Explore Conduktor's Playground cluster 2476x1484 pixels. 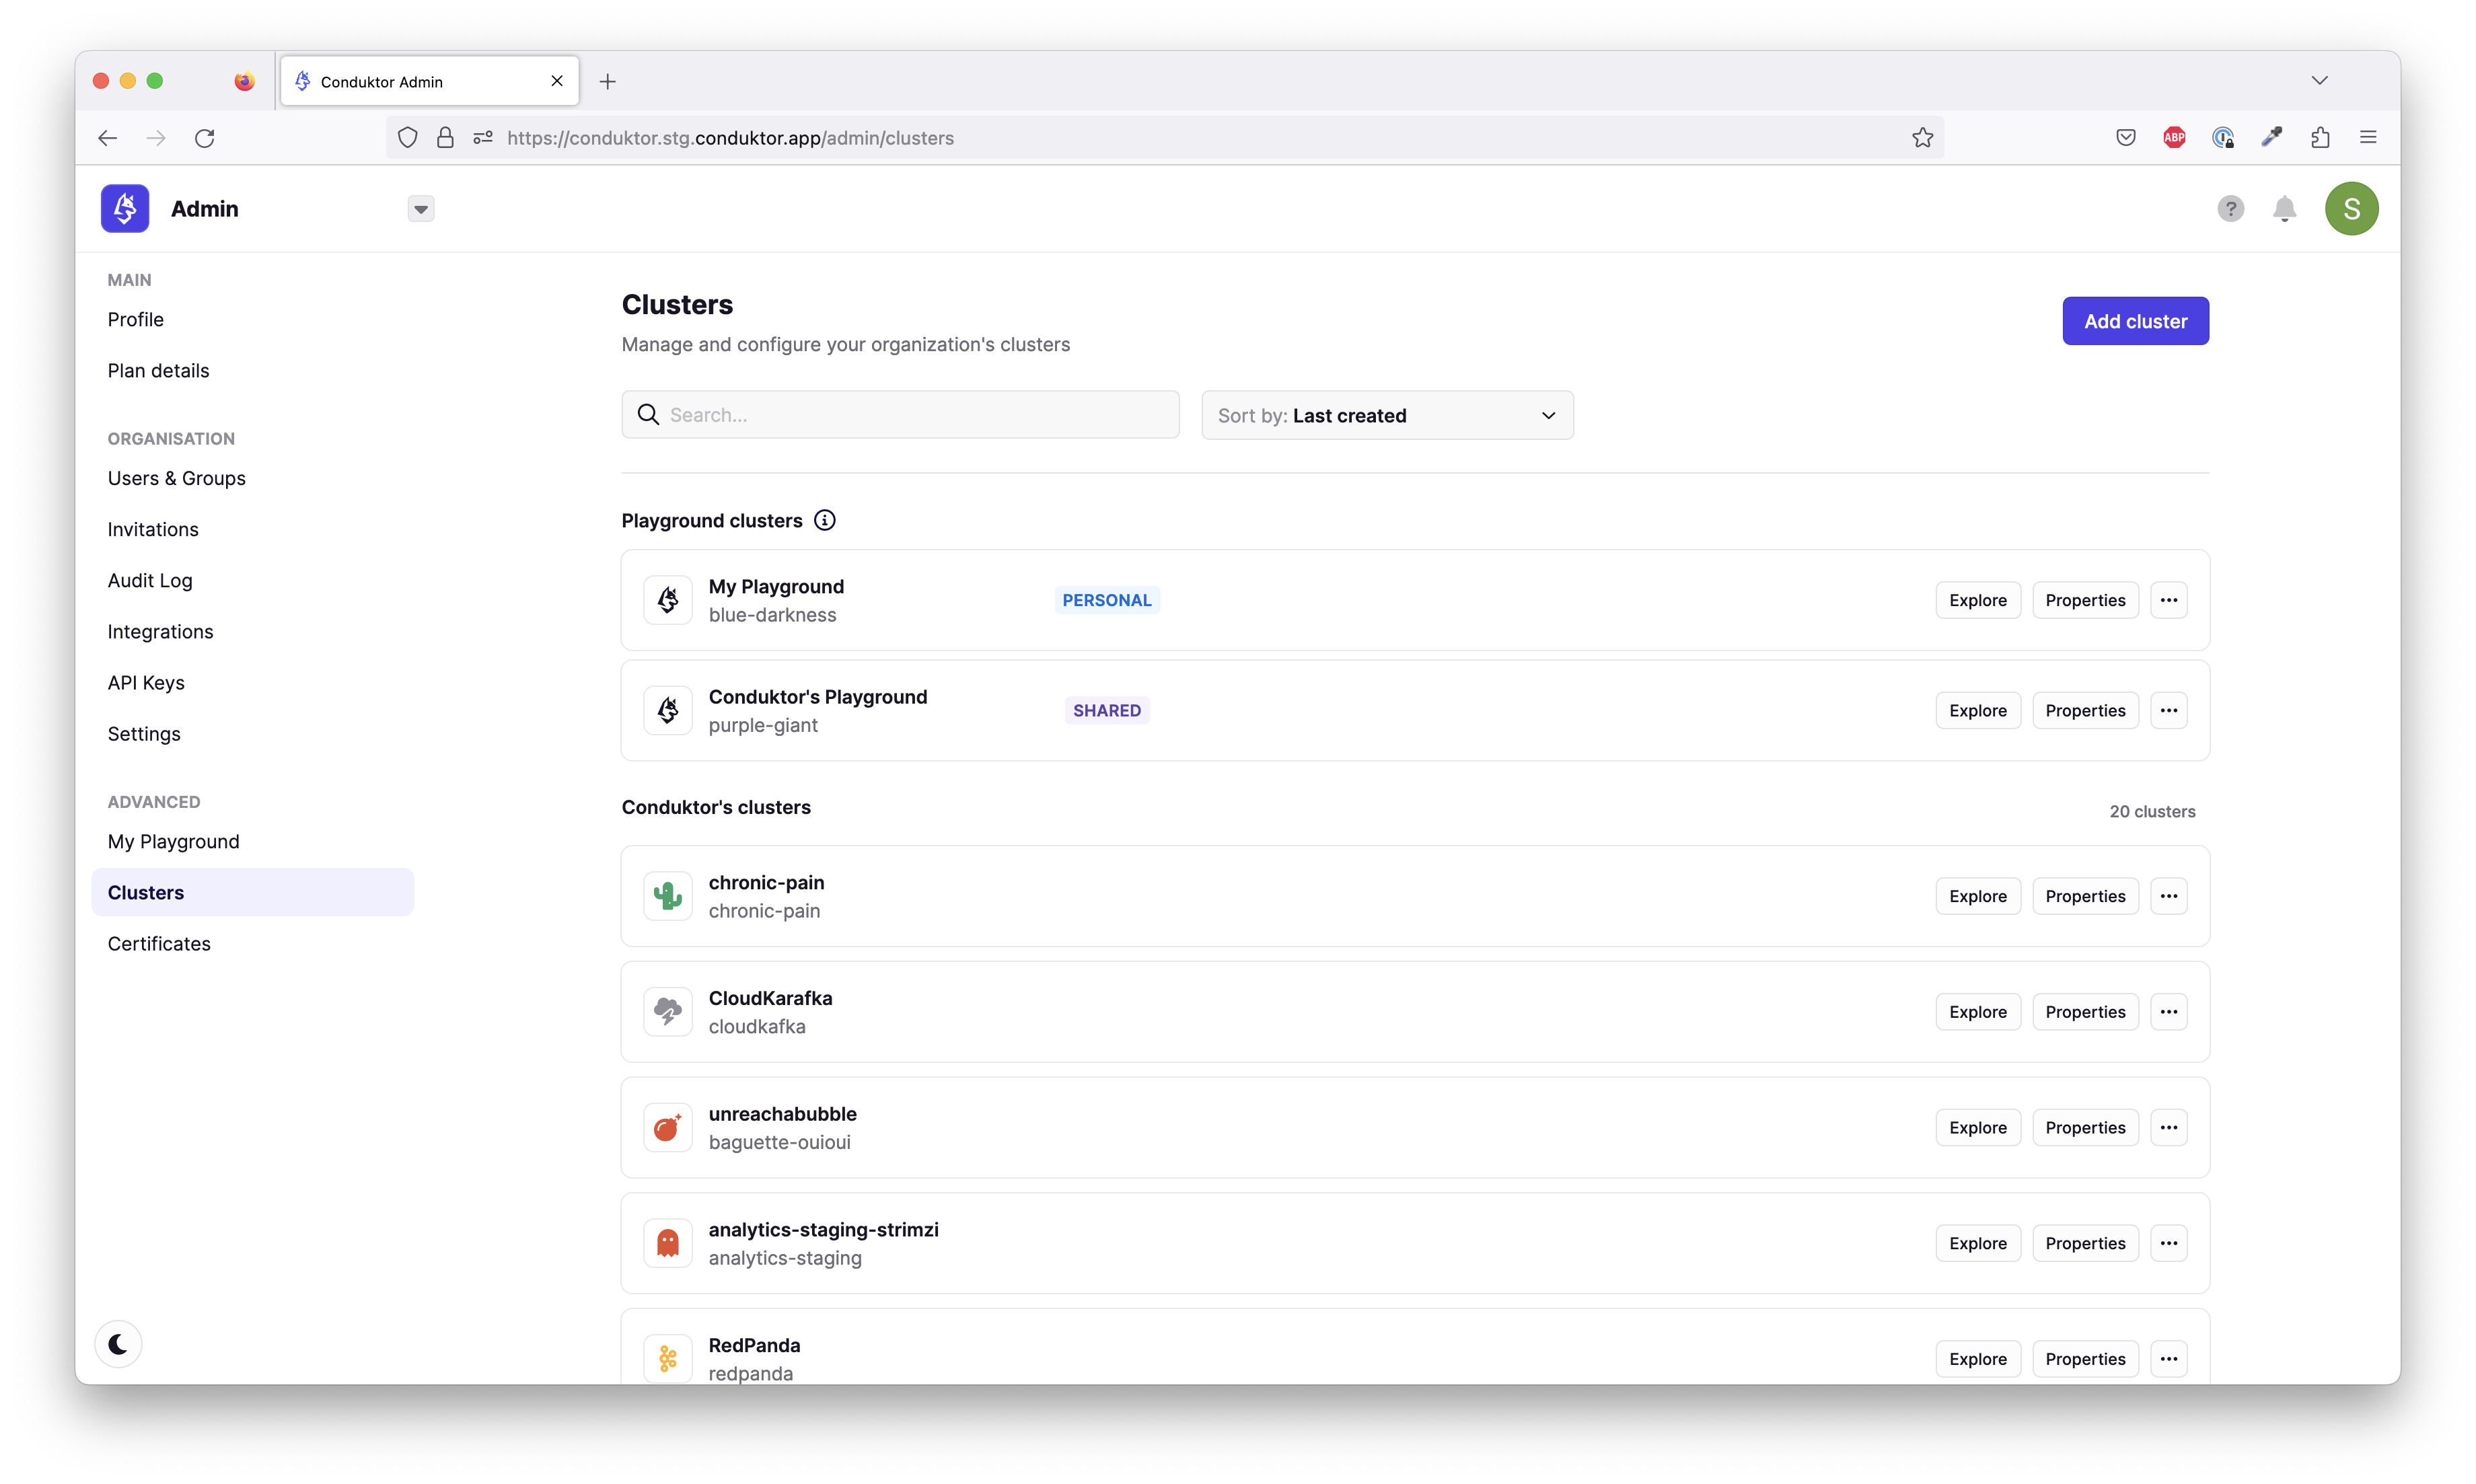pyautogui.click(x=1977, y=710)
